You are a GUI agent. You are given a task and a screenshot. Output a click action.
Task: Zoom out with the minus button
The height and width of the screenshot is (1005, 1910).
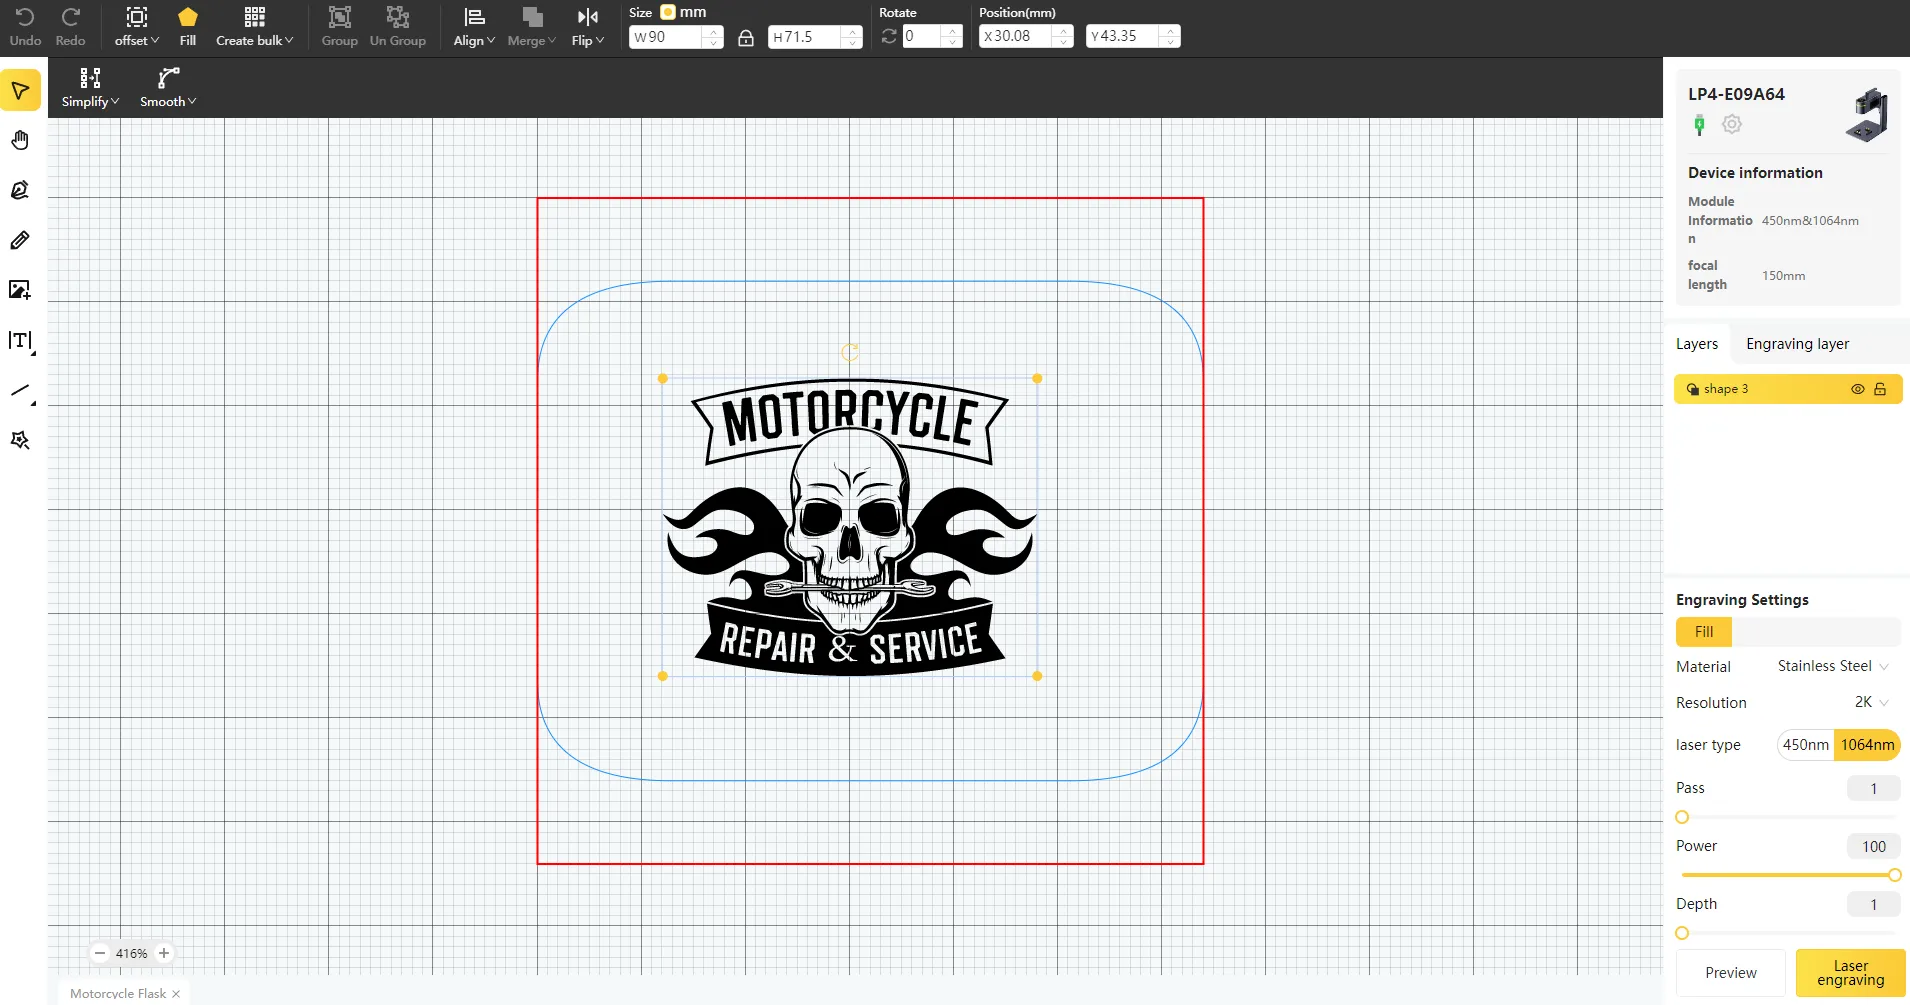pyautogui.click(x=100, y=953)
